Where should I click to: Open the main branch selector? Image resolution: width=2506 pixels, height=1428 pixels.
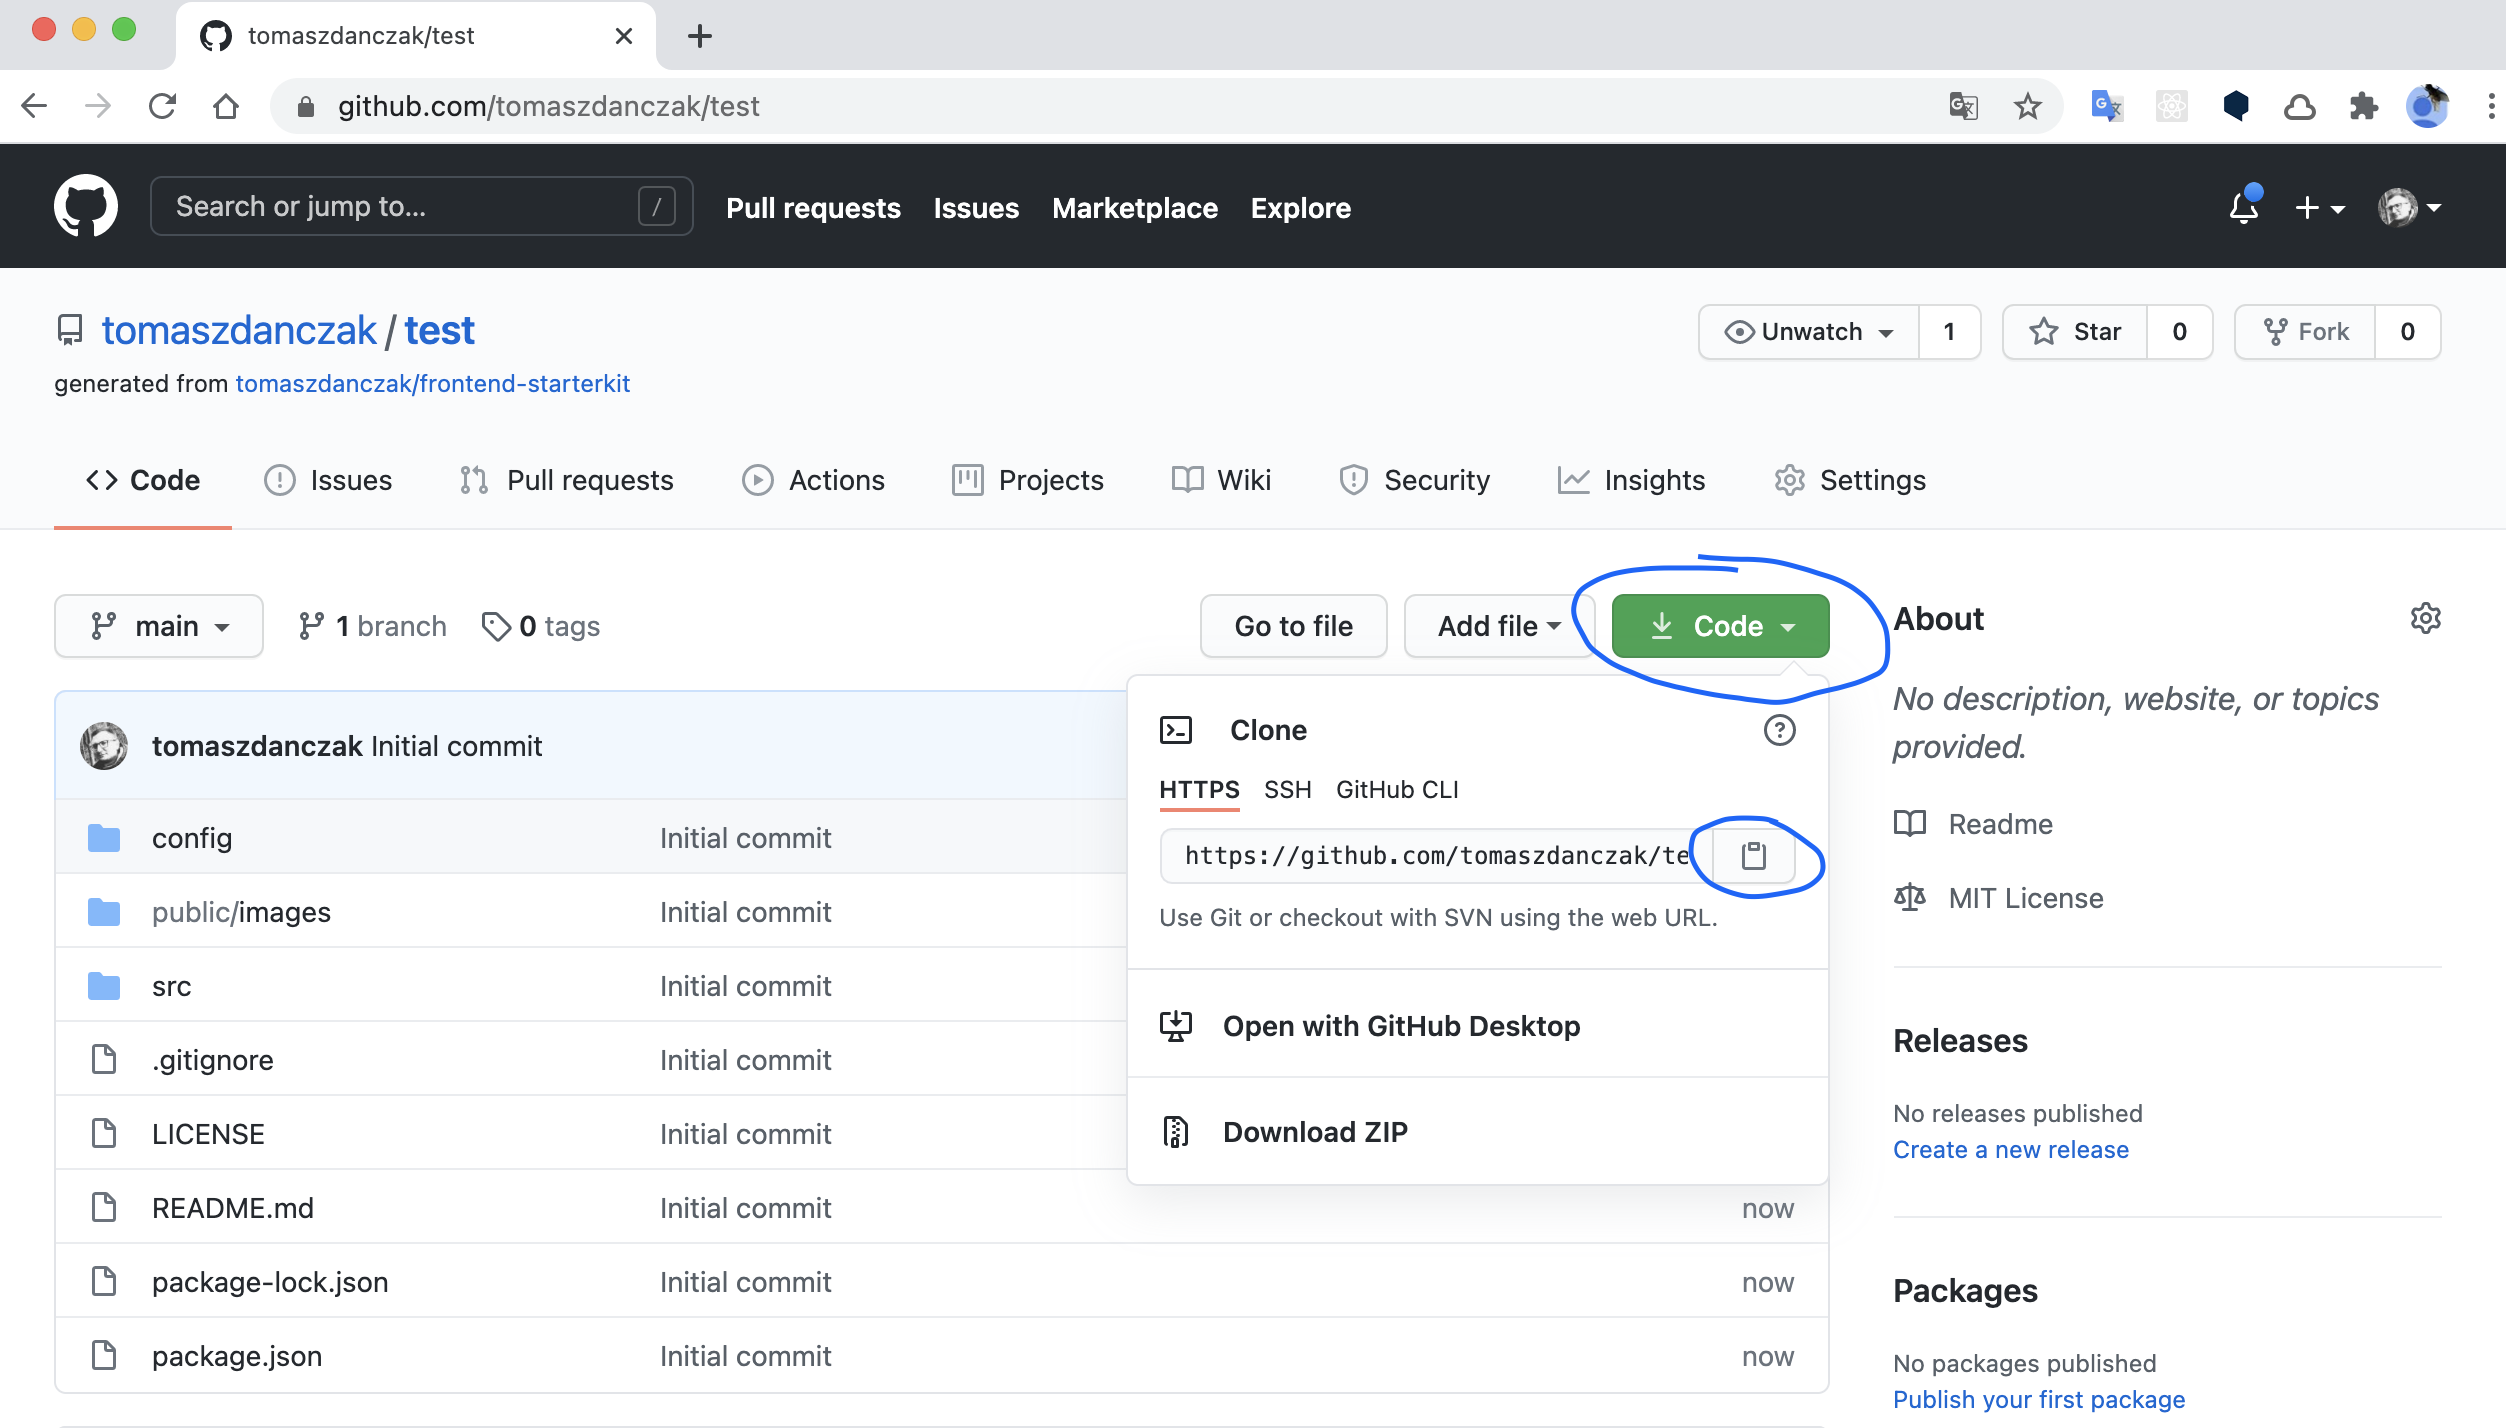159,626
